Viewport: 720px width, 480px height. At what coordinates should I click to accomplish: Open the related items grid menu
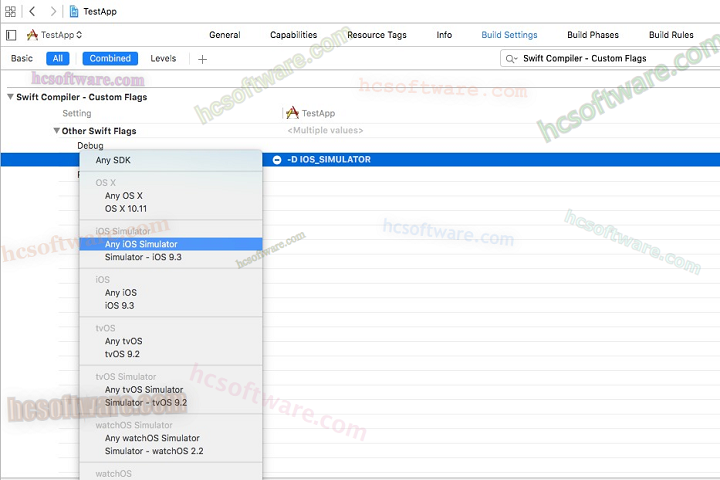10,11
